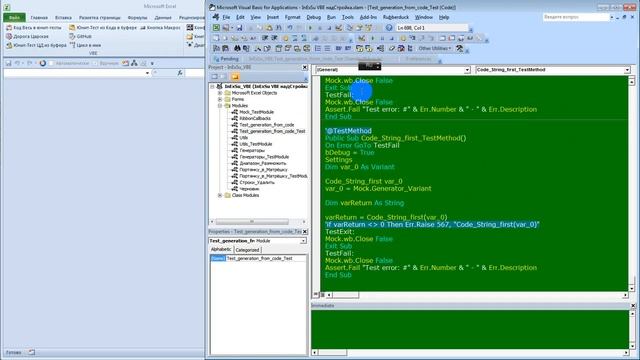Open the Window menu in VBA editor
This screenshot has height=360, width=640.
pyautogui.click(x=423, y=17)
